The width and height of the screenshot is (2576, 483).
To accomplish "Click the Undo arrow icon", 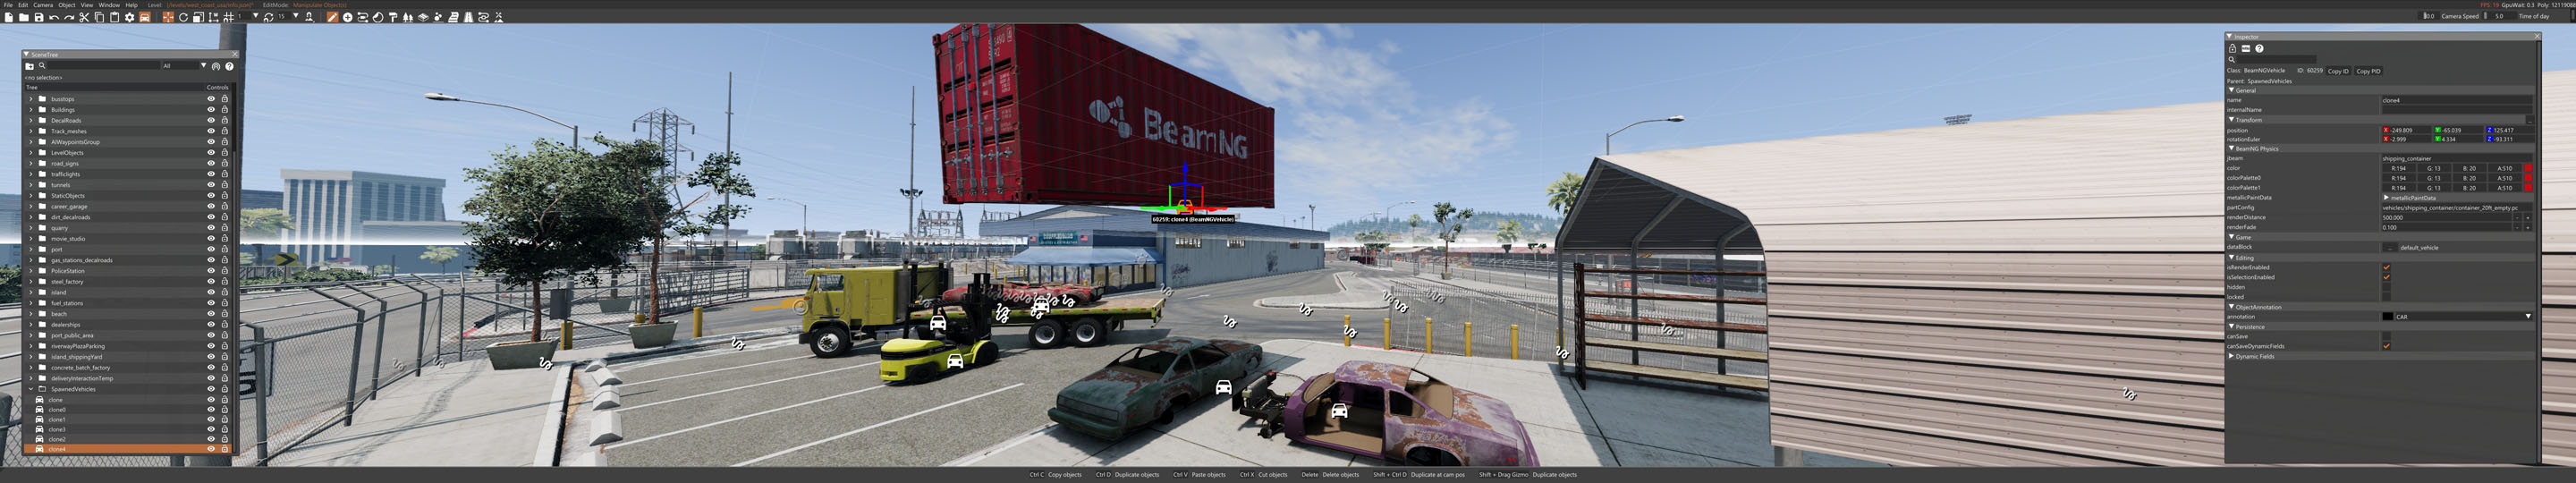I will [54, 17].
